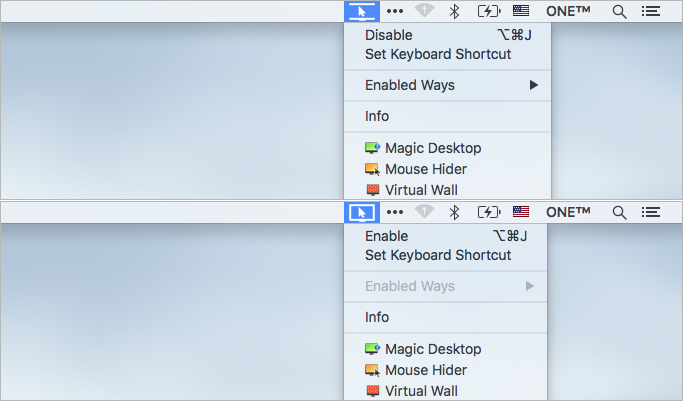Expand Enabled Ways submenu arrow in top menu
The image size is (683, 401).
534,85
